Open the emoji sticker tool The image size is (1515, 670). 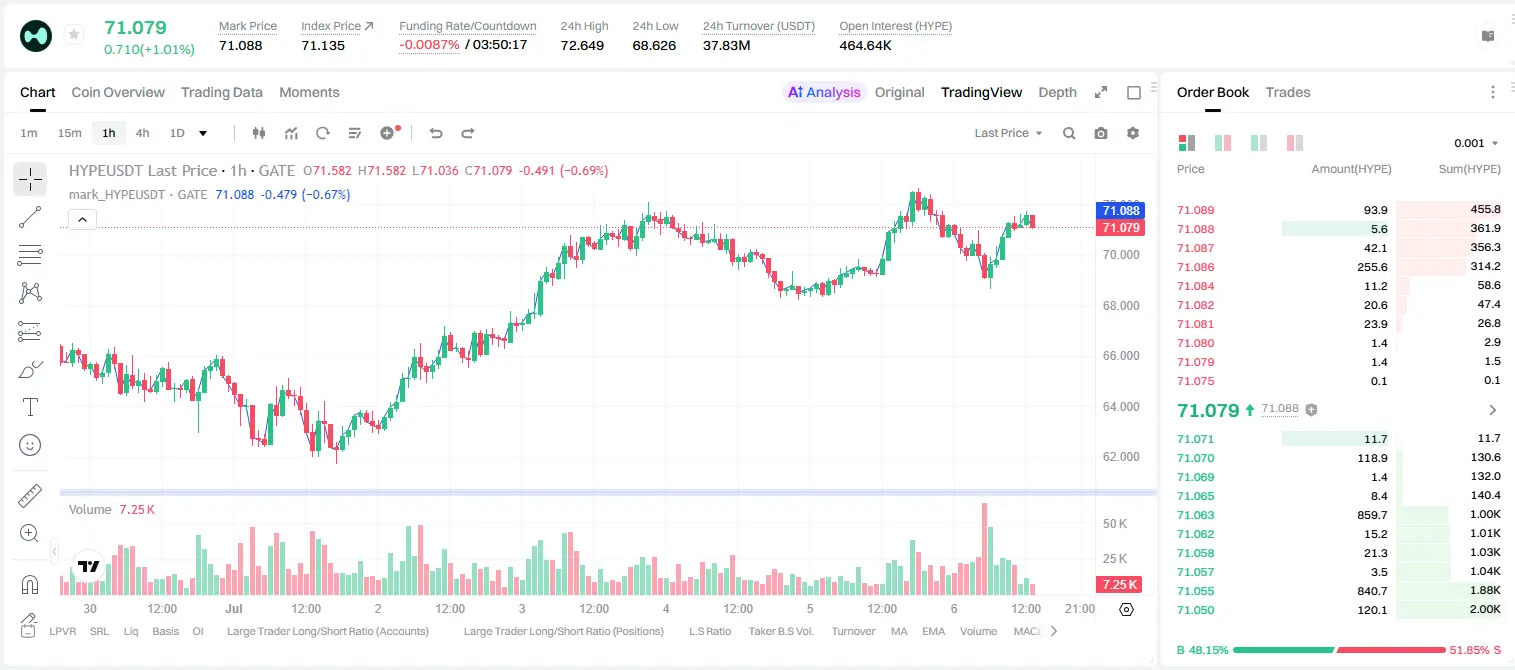[30, 445]
